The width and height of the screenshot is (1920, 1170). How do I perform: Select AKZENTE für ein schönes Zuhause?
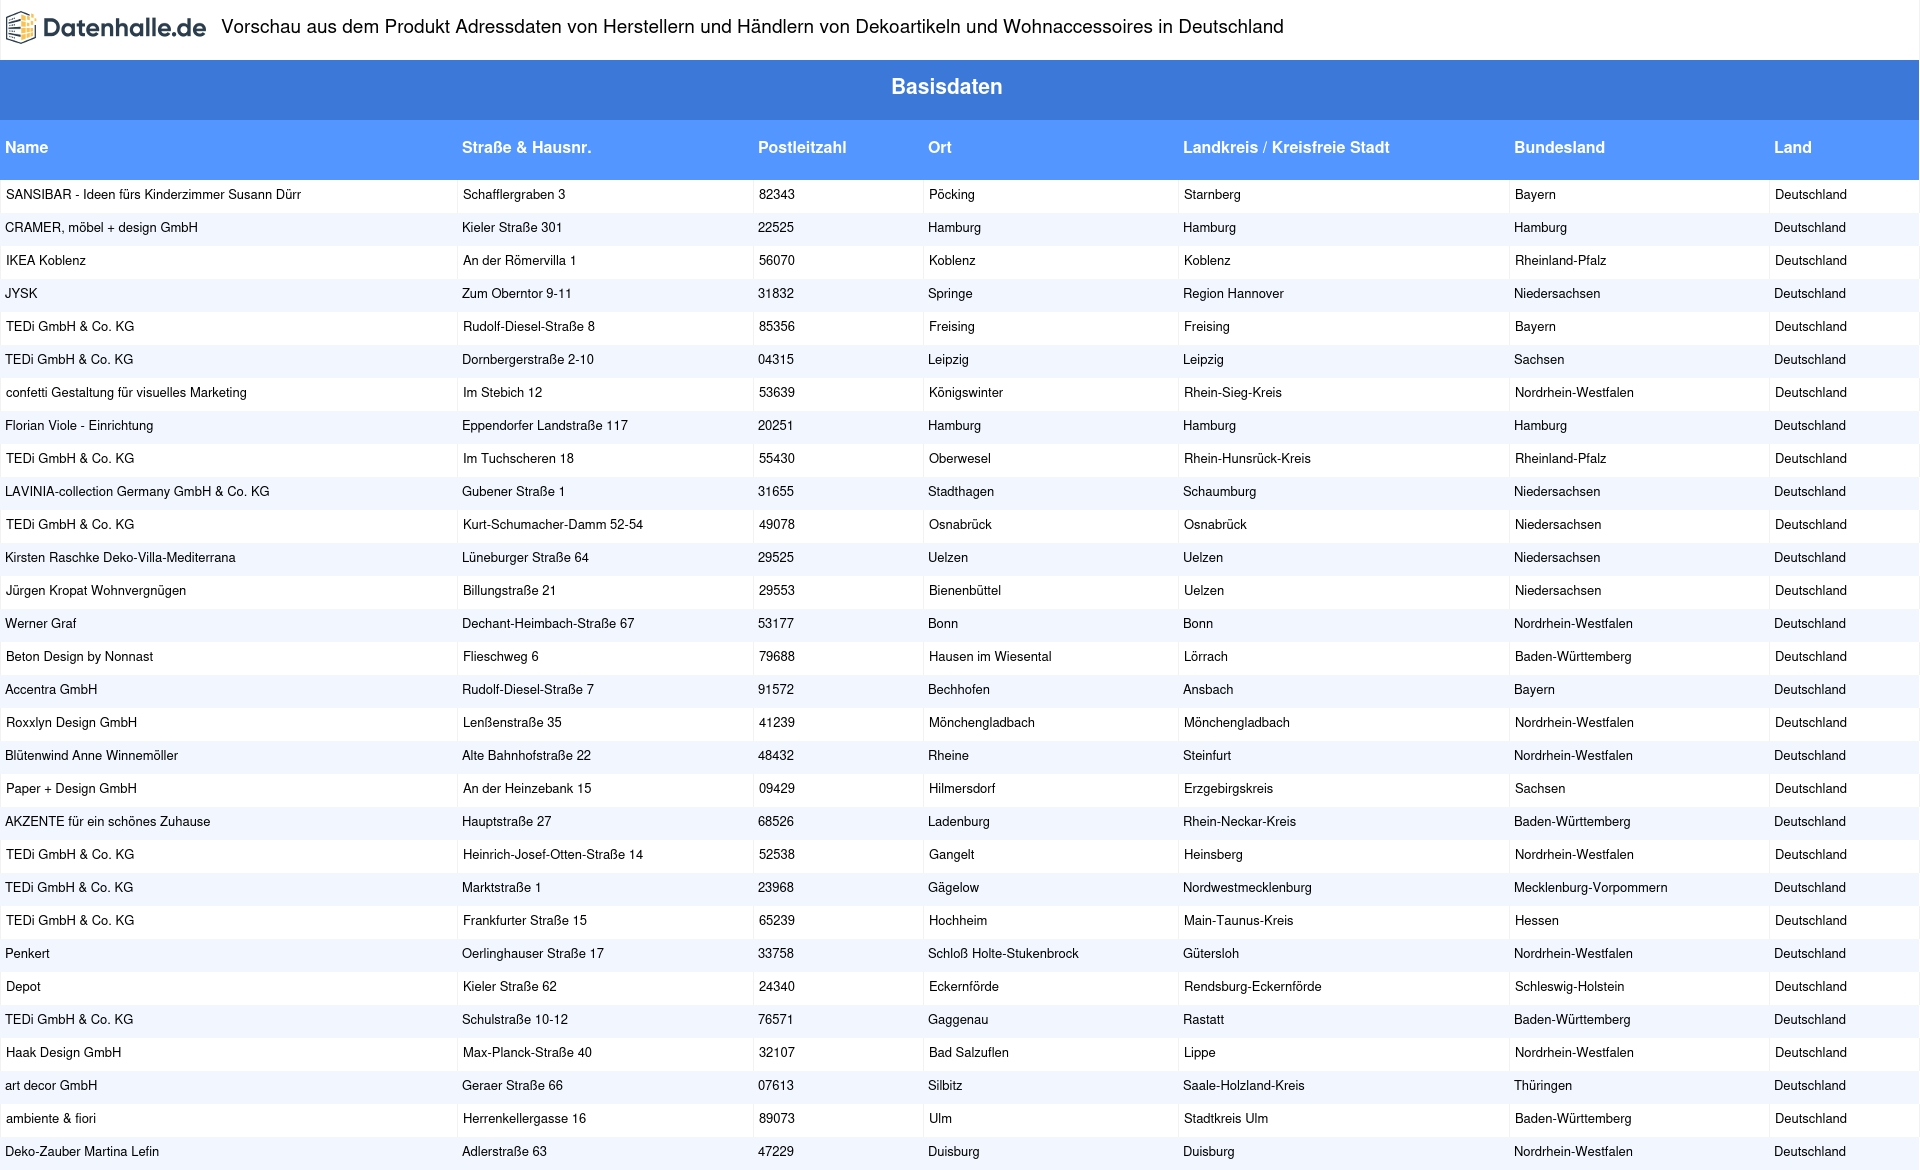click(107, 821)
